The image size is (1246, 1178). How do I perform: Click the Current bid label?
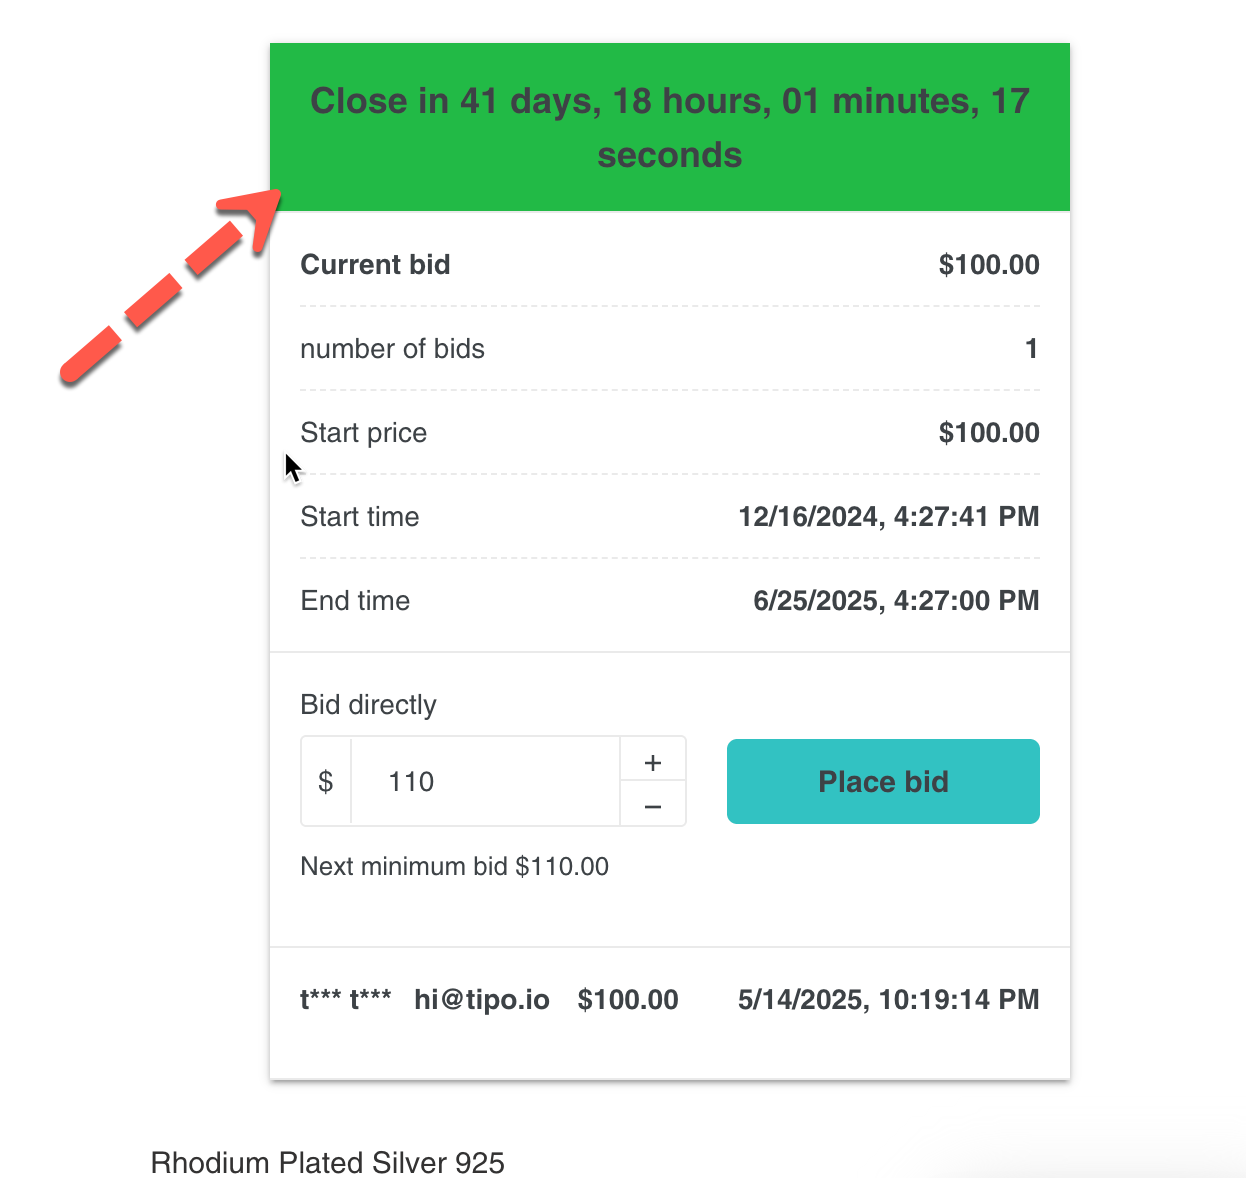tap(375, 265)
